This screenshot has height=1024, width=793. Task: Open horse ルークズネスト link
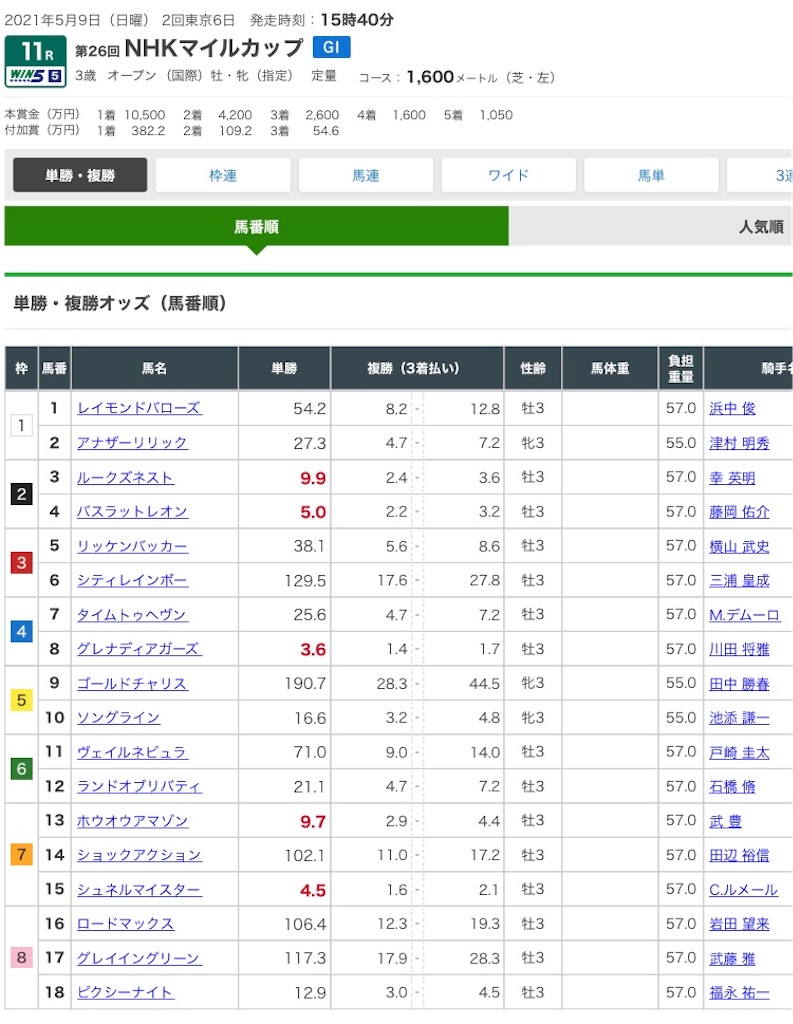(125, 477)
